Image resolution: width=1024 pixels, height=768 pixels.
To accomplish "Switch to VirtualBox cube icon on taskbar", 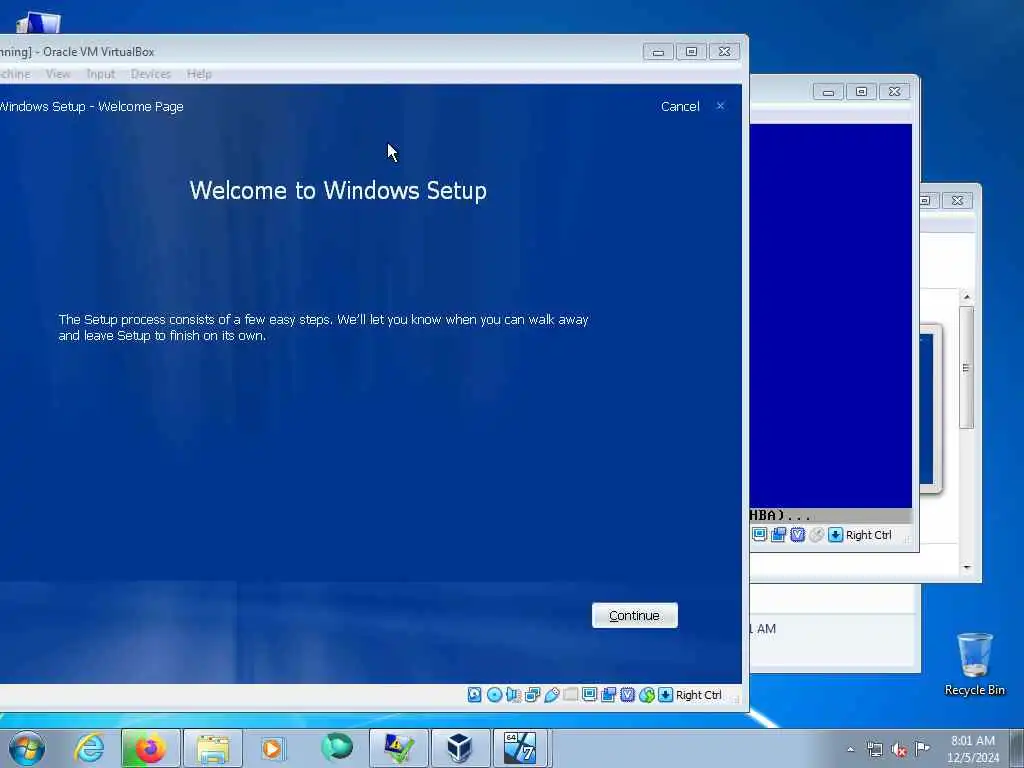I will click(460, 748).
